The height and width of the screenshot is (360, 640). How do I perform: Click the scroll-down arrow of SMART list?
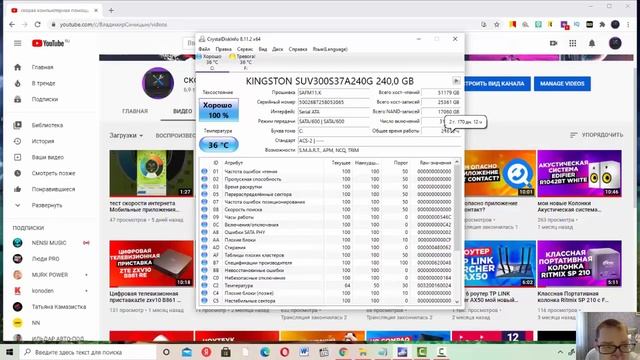[x=457, y=302]
